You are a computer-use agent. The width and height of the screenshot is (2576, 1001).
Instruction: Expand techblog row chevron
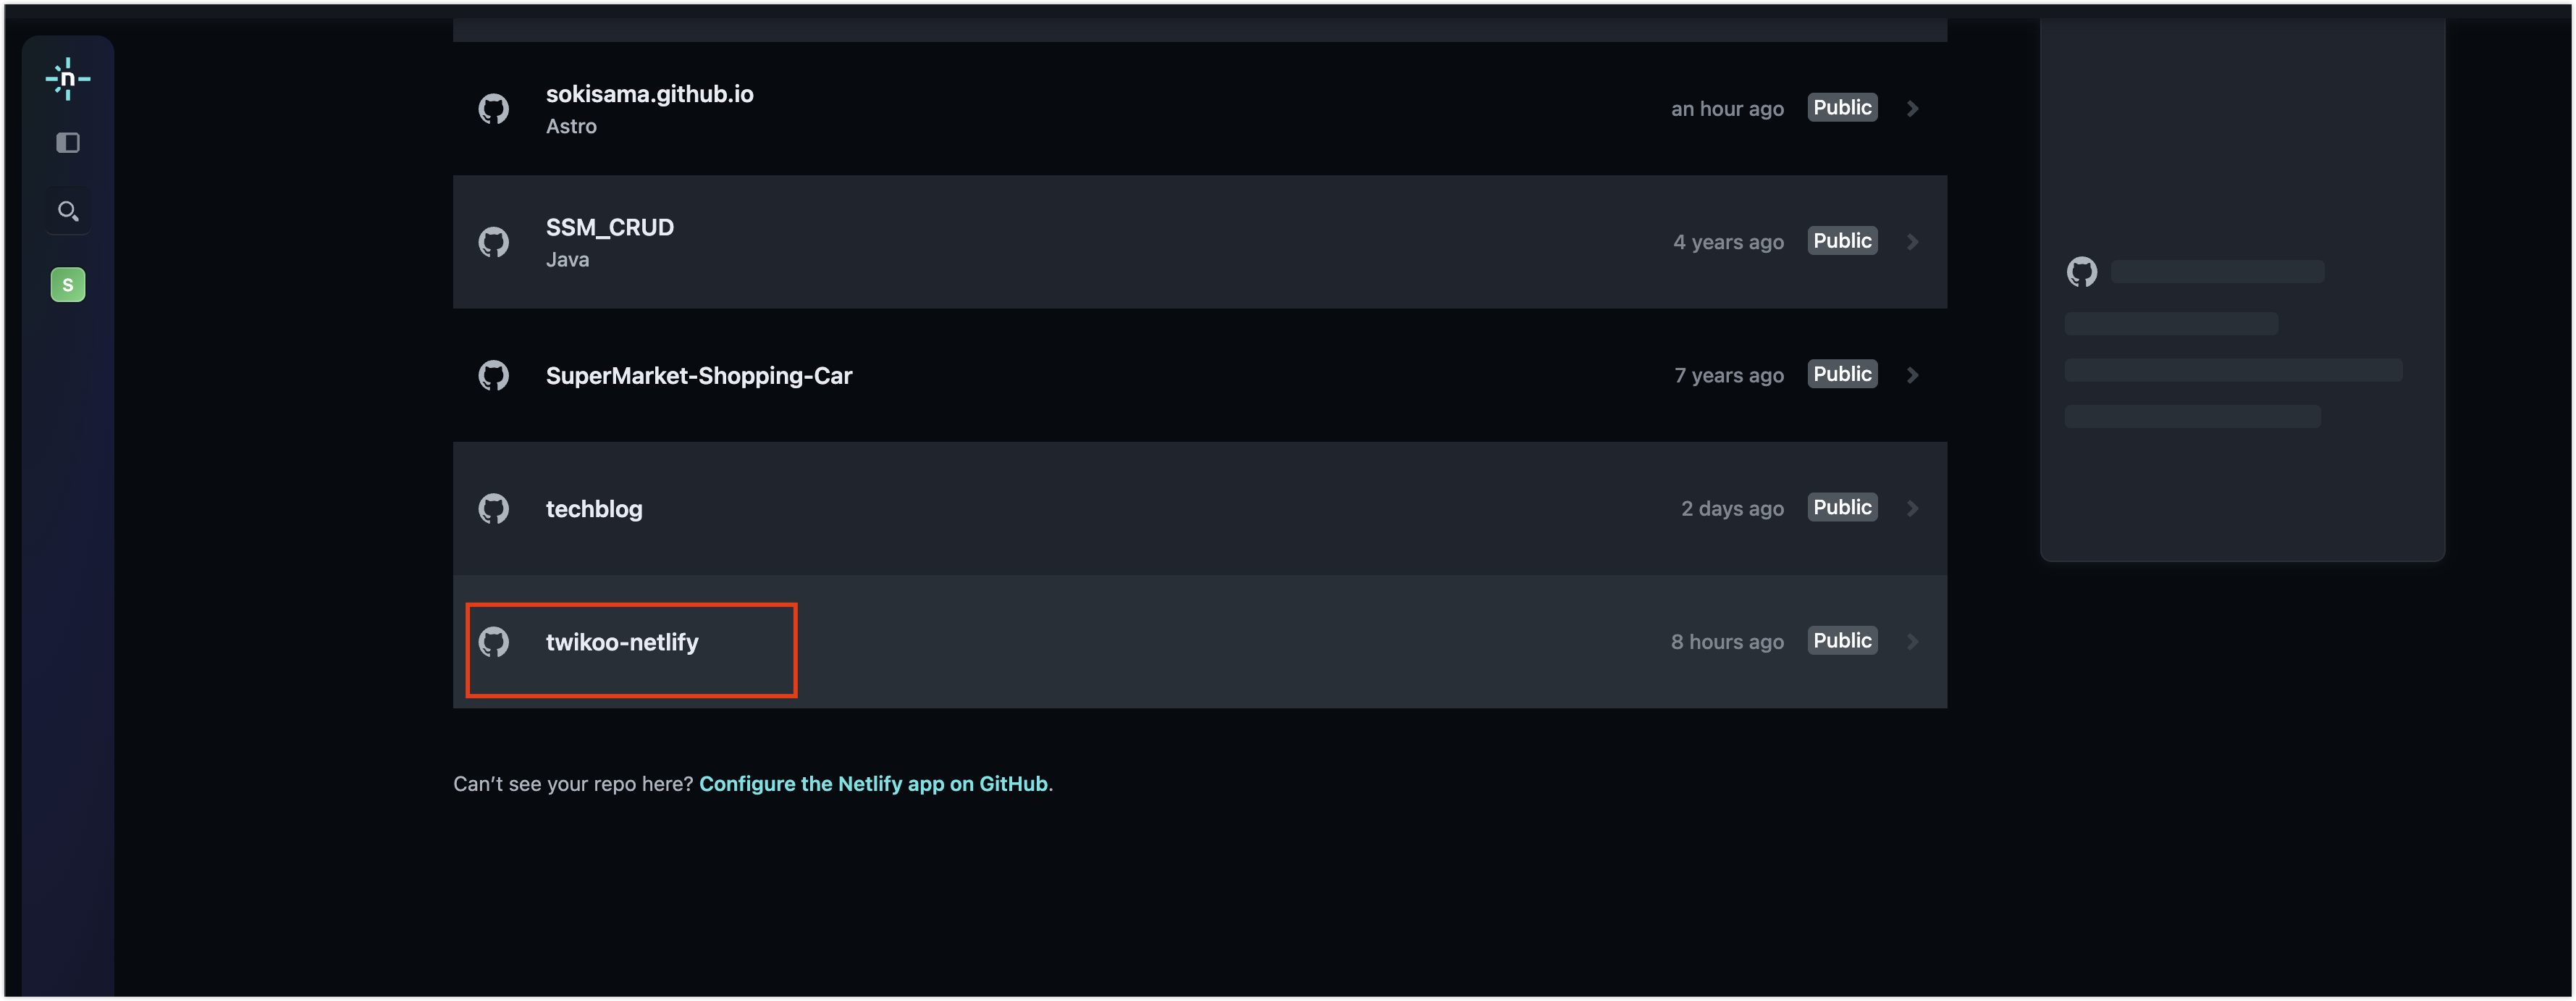click(x=1912, y=508)
